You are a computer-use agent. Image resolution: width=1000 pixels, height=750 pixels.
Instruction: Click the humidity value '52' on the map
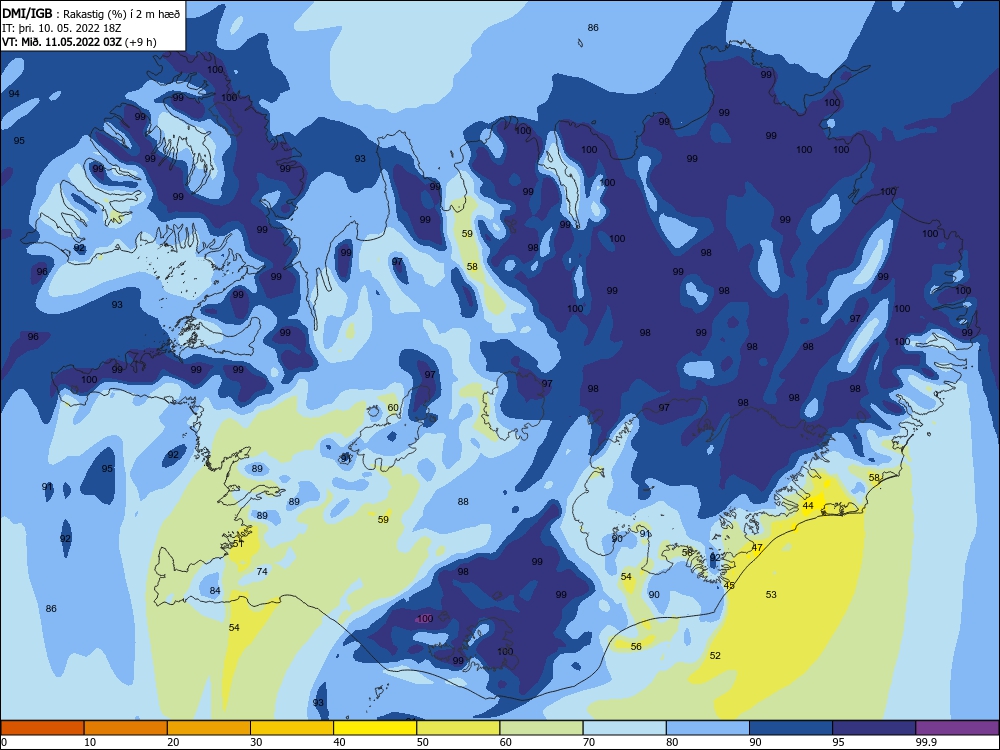[x=715, y=656]
